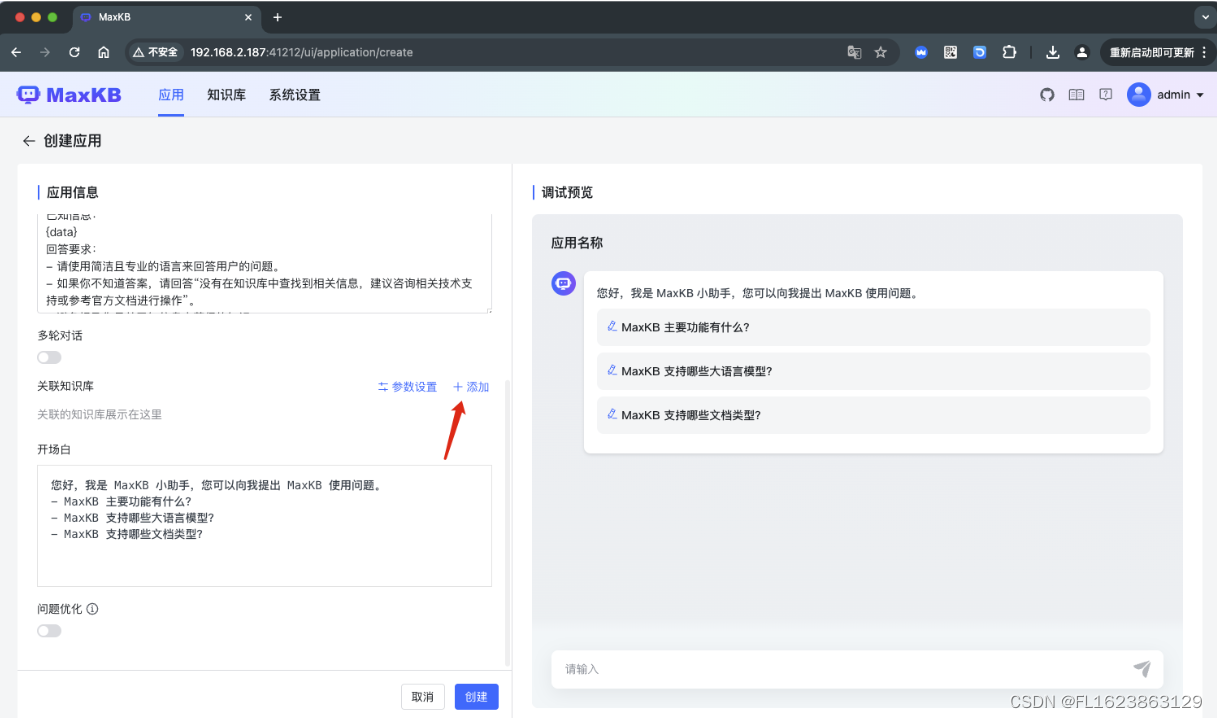1217x718 pixels.
Task: Enable the 多轮对话 switch
Action: click(49, 356)
